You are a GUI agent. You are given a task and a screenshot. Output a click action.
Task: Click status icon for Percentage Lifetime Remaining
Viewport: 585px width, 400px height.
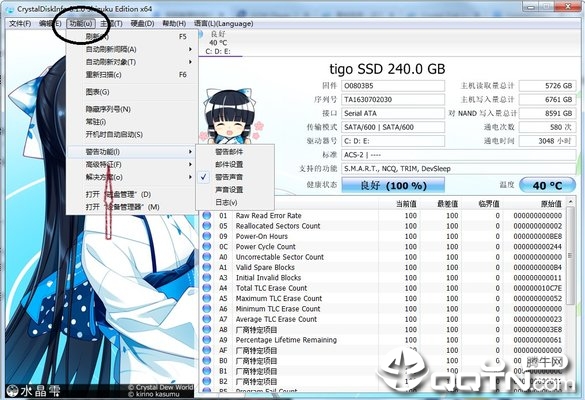tap(207, 340)
